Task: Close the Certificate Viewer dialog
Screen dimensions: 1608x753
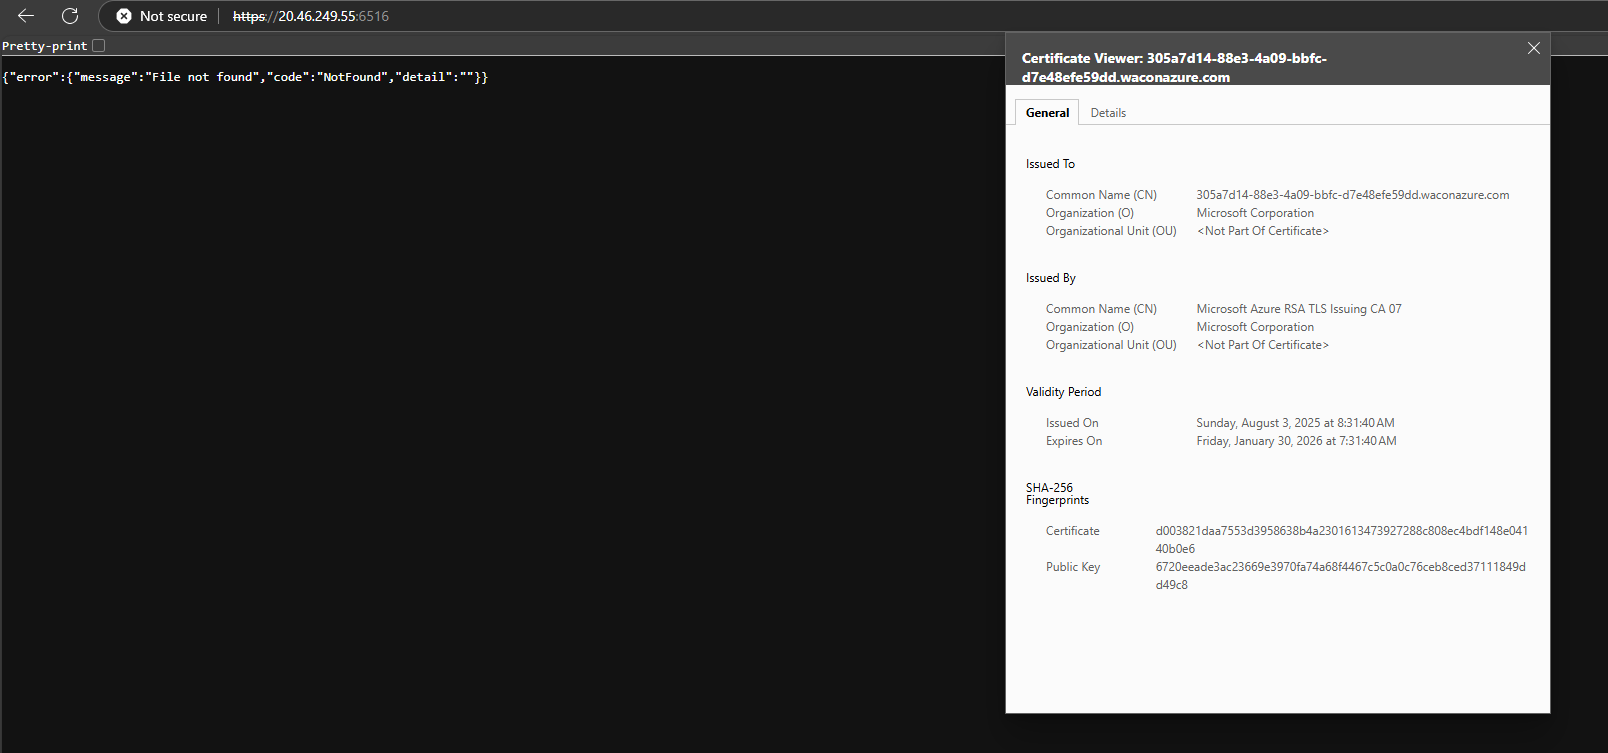Action: click(x=1533, y=48)
